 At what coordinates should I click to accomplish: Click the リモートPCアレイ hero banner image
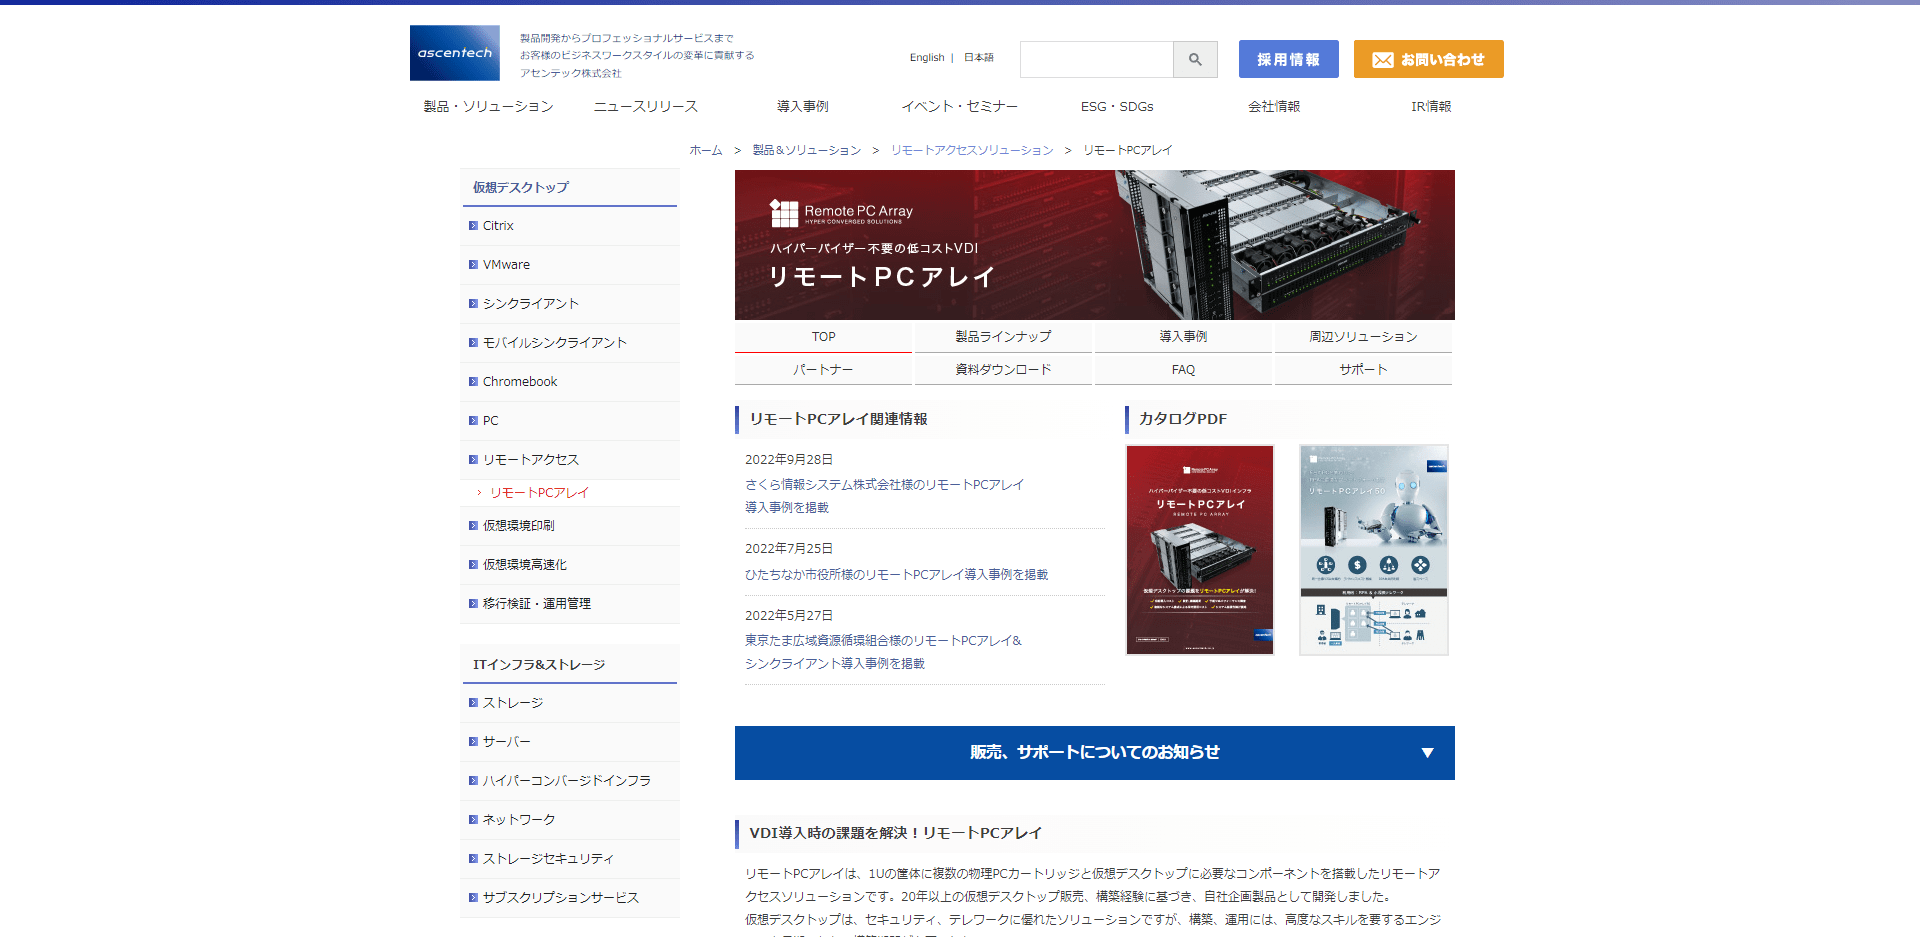[1095, 245]
